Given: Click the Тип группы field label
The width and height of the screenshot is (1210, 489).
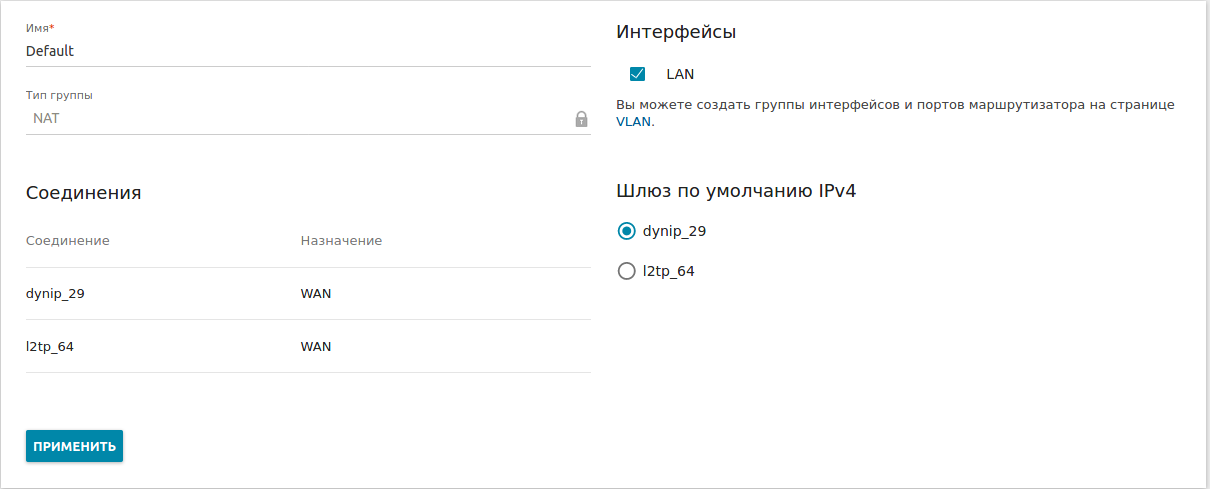Looking at the screenshot, I should [x=59, y=95].
